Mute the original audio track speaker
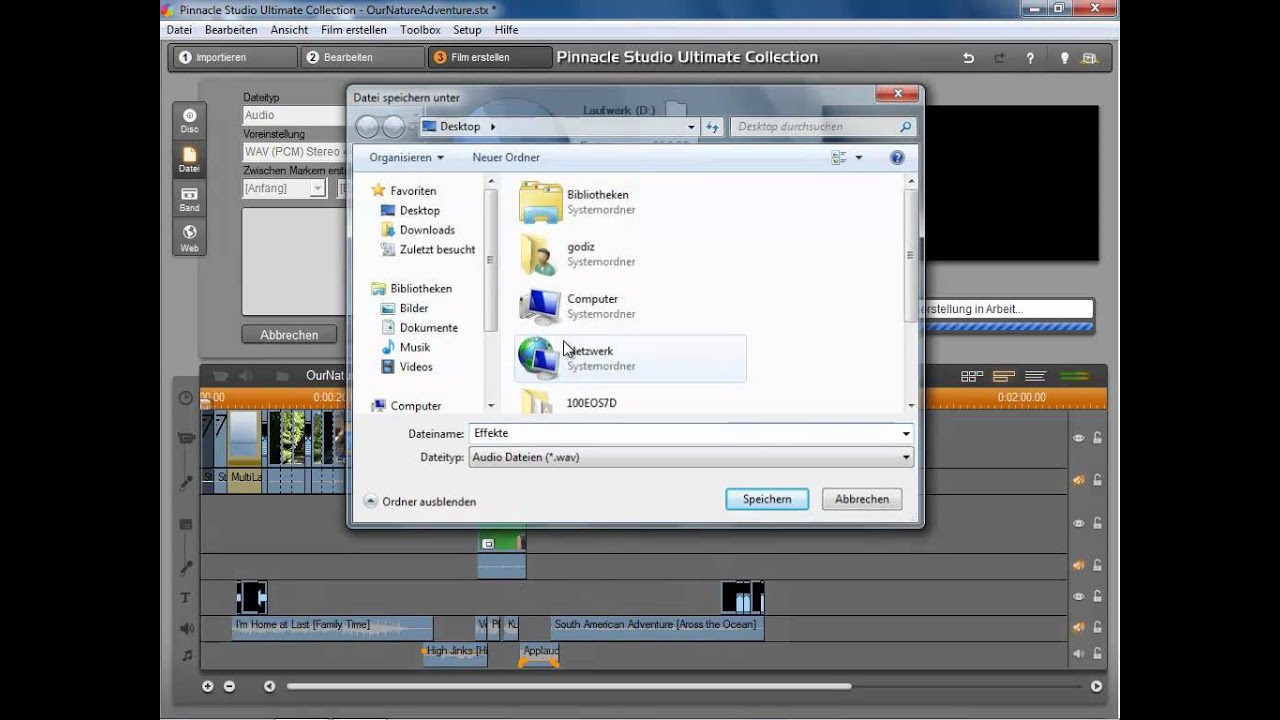 (x=1079, y=480)
